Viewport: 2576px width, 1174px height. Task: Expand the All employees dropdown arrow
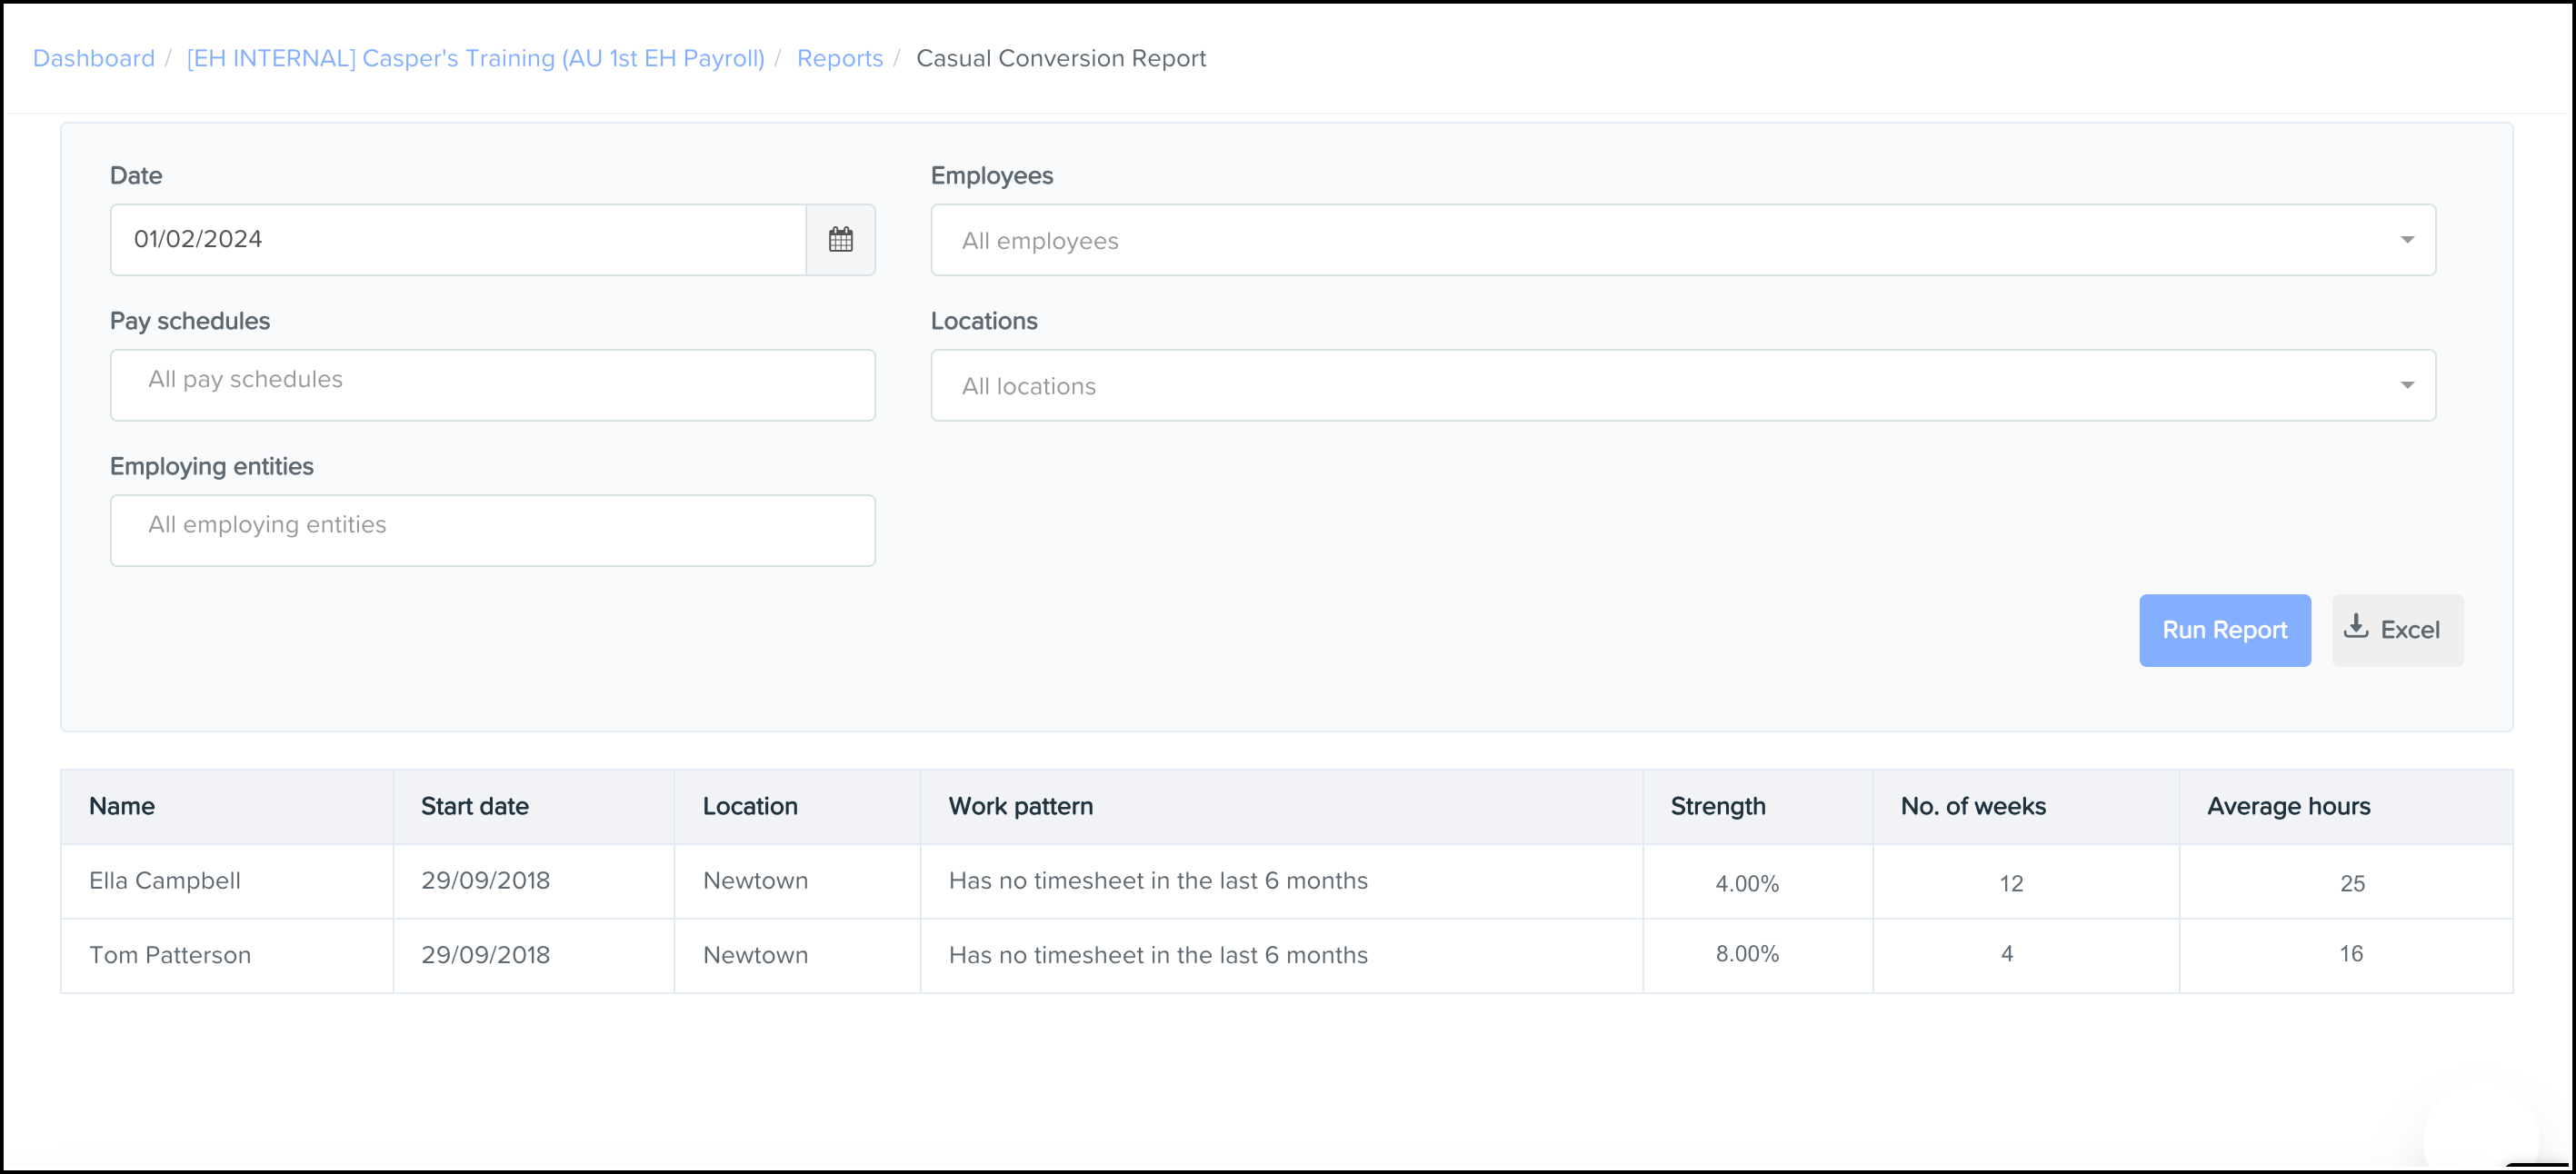pyautogui.click(x=2407, y=240)
